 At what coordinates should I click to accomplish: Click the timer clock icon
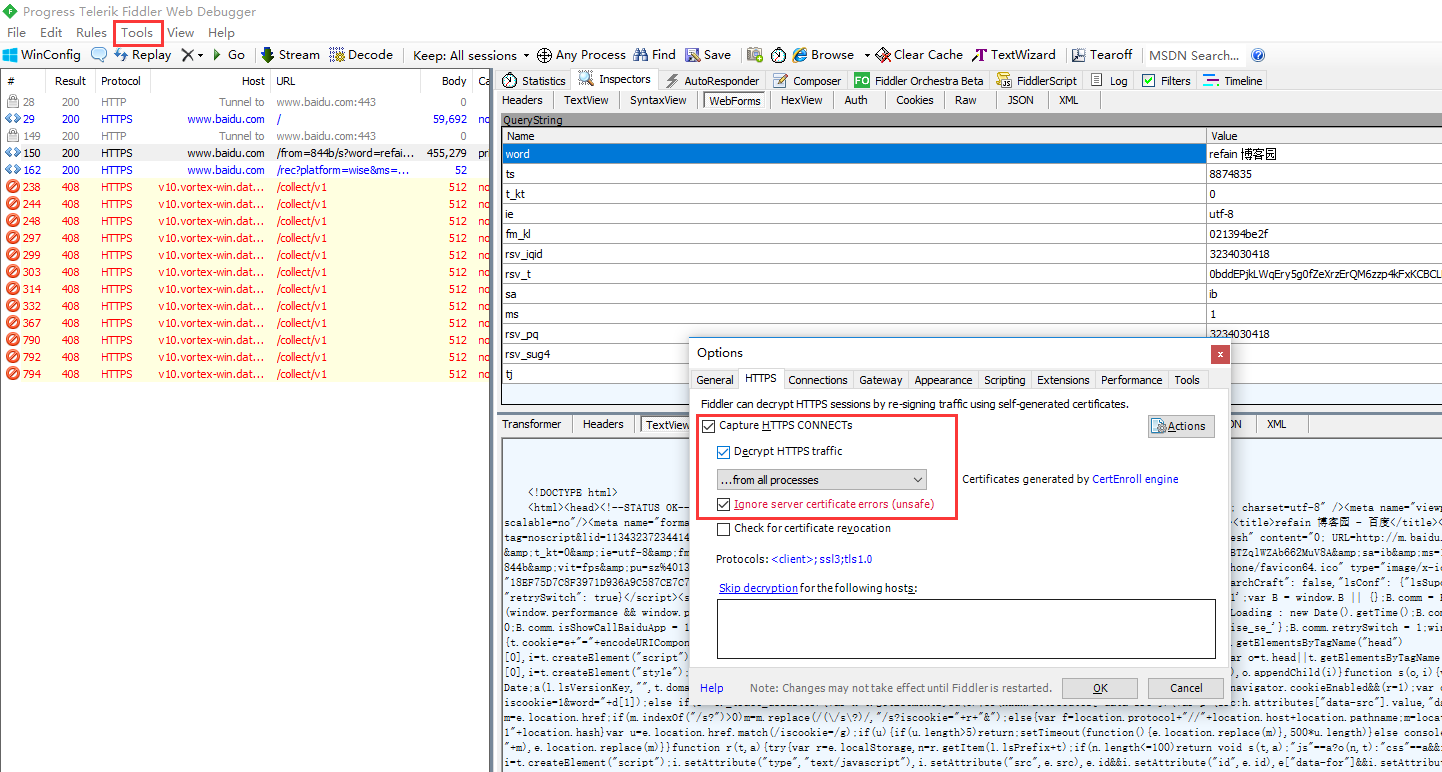(778, 55)
